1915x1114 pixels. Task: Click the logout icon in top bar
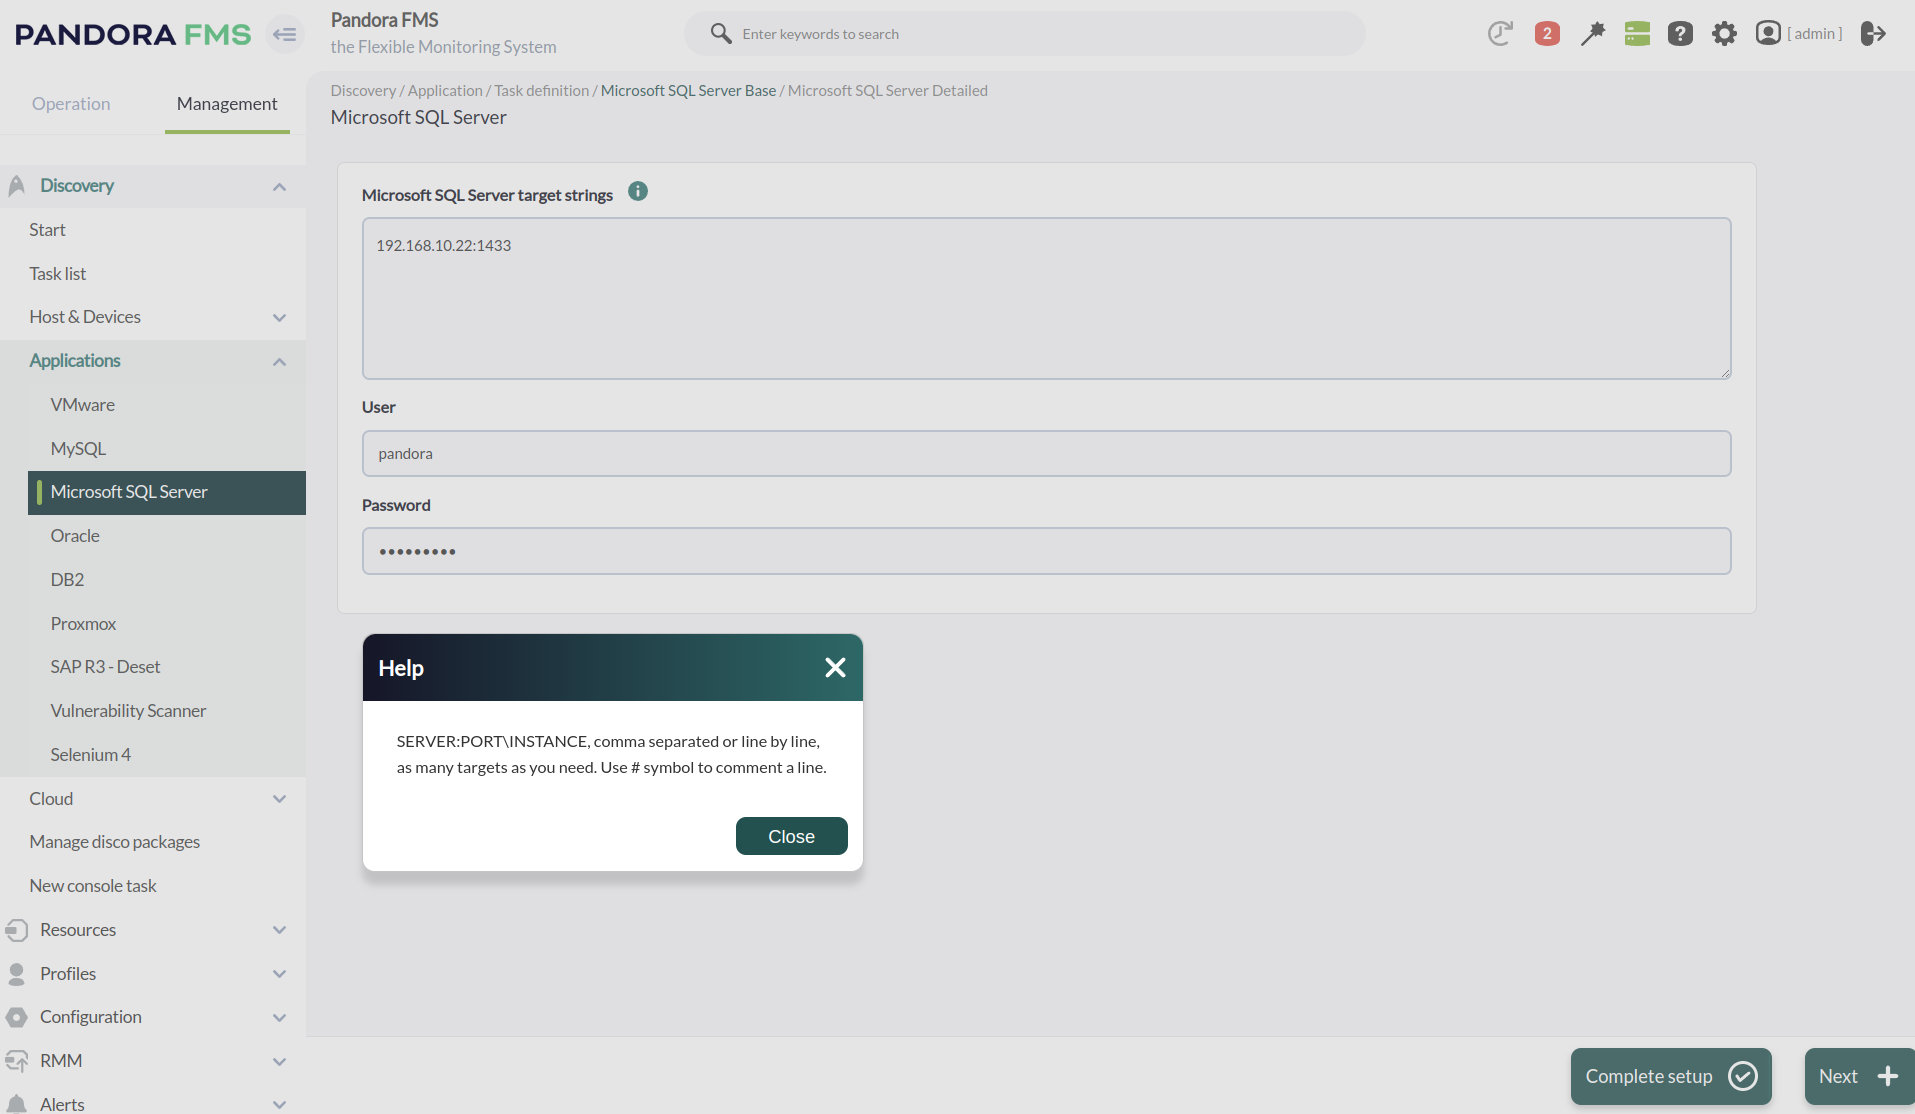[1873, 34]
